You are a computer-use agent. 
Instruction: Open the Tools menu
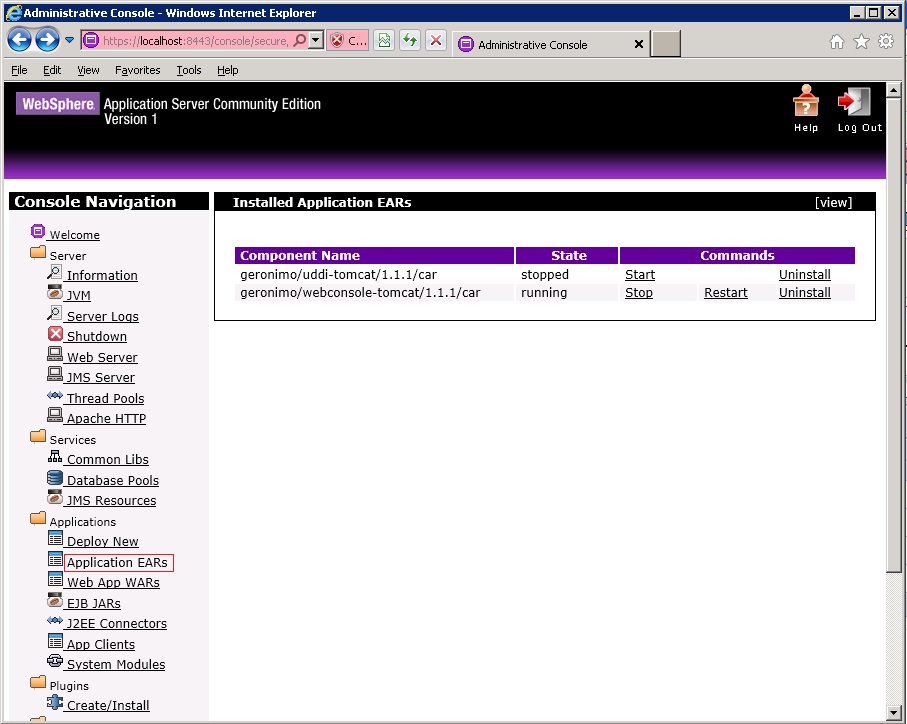point(189,70)
